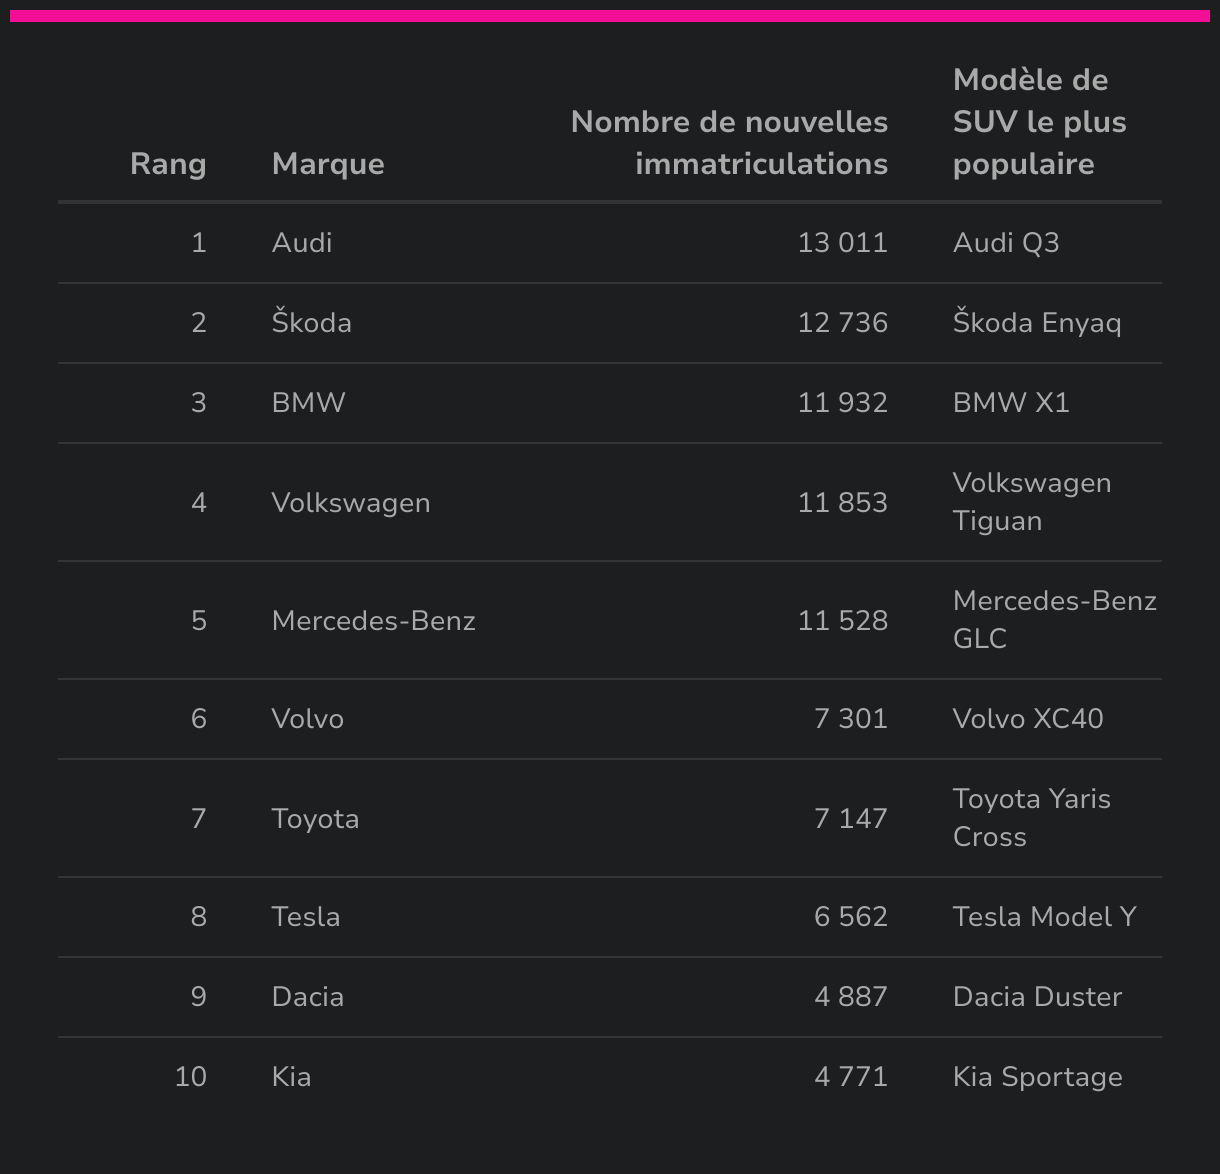Click the Volkswagen Tiguan cell
1220x1174 pixels.
1031,502
